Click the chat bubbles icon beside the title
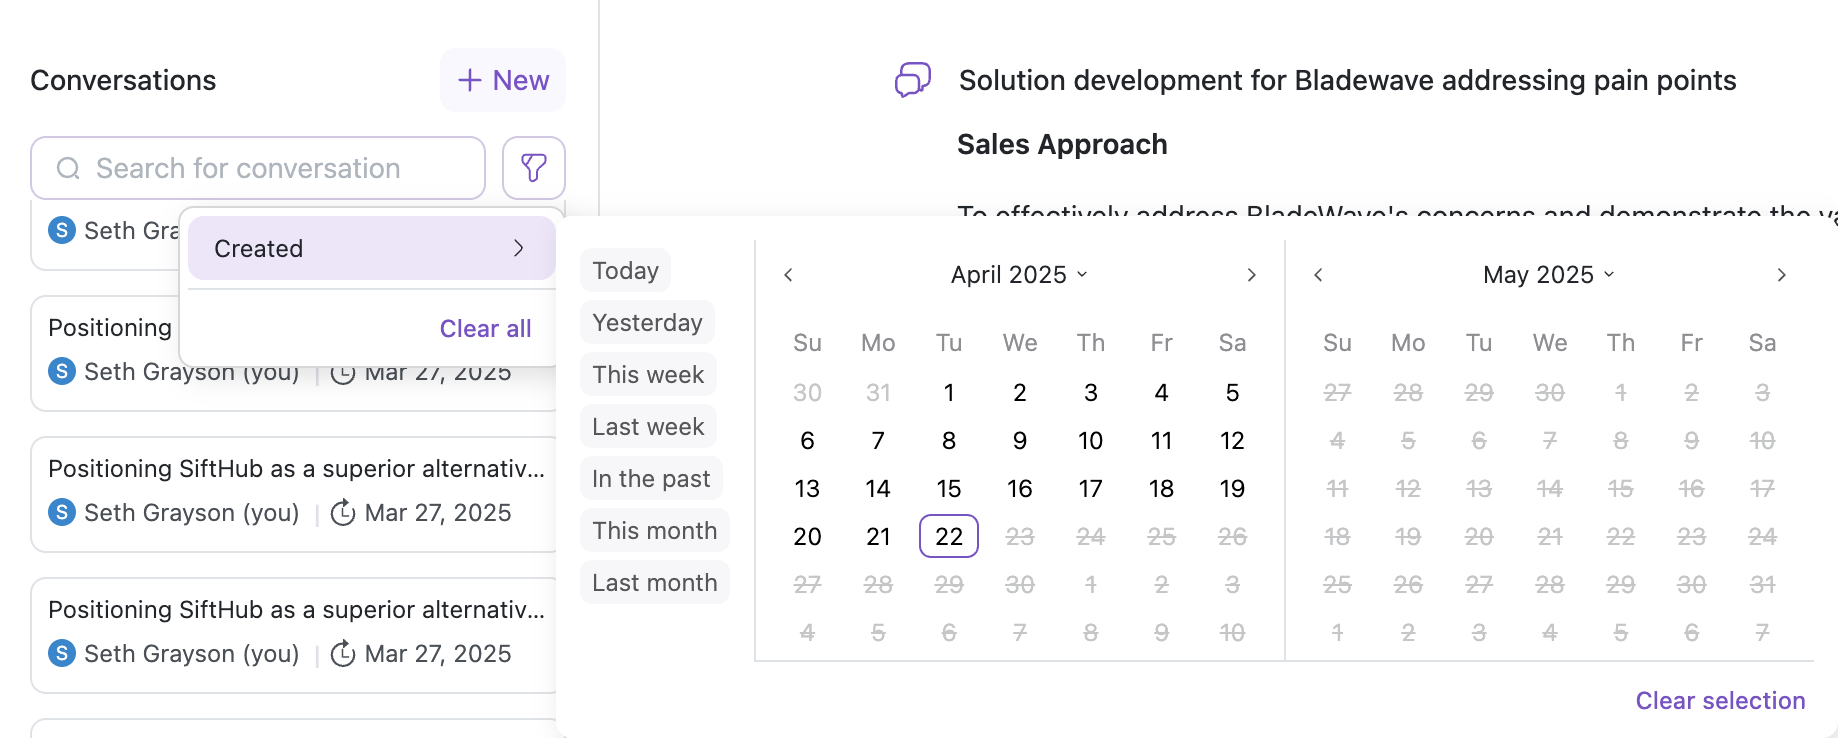The width and height of the screenshot is (1838, 738). pyautogui.click(x=912, y=80)
